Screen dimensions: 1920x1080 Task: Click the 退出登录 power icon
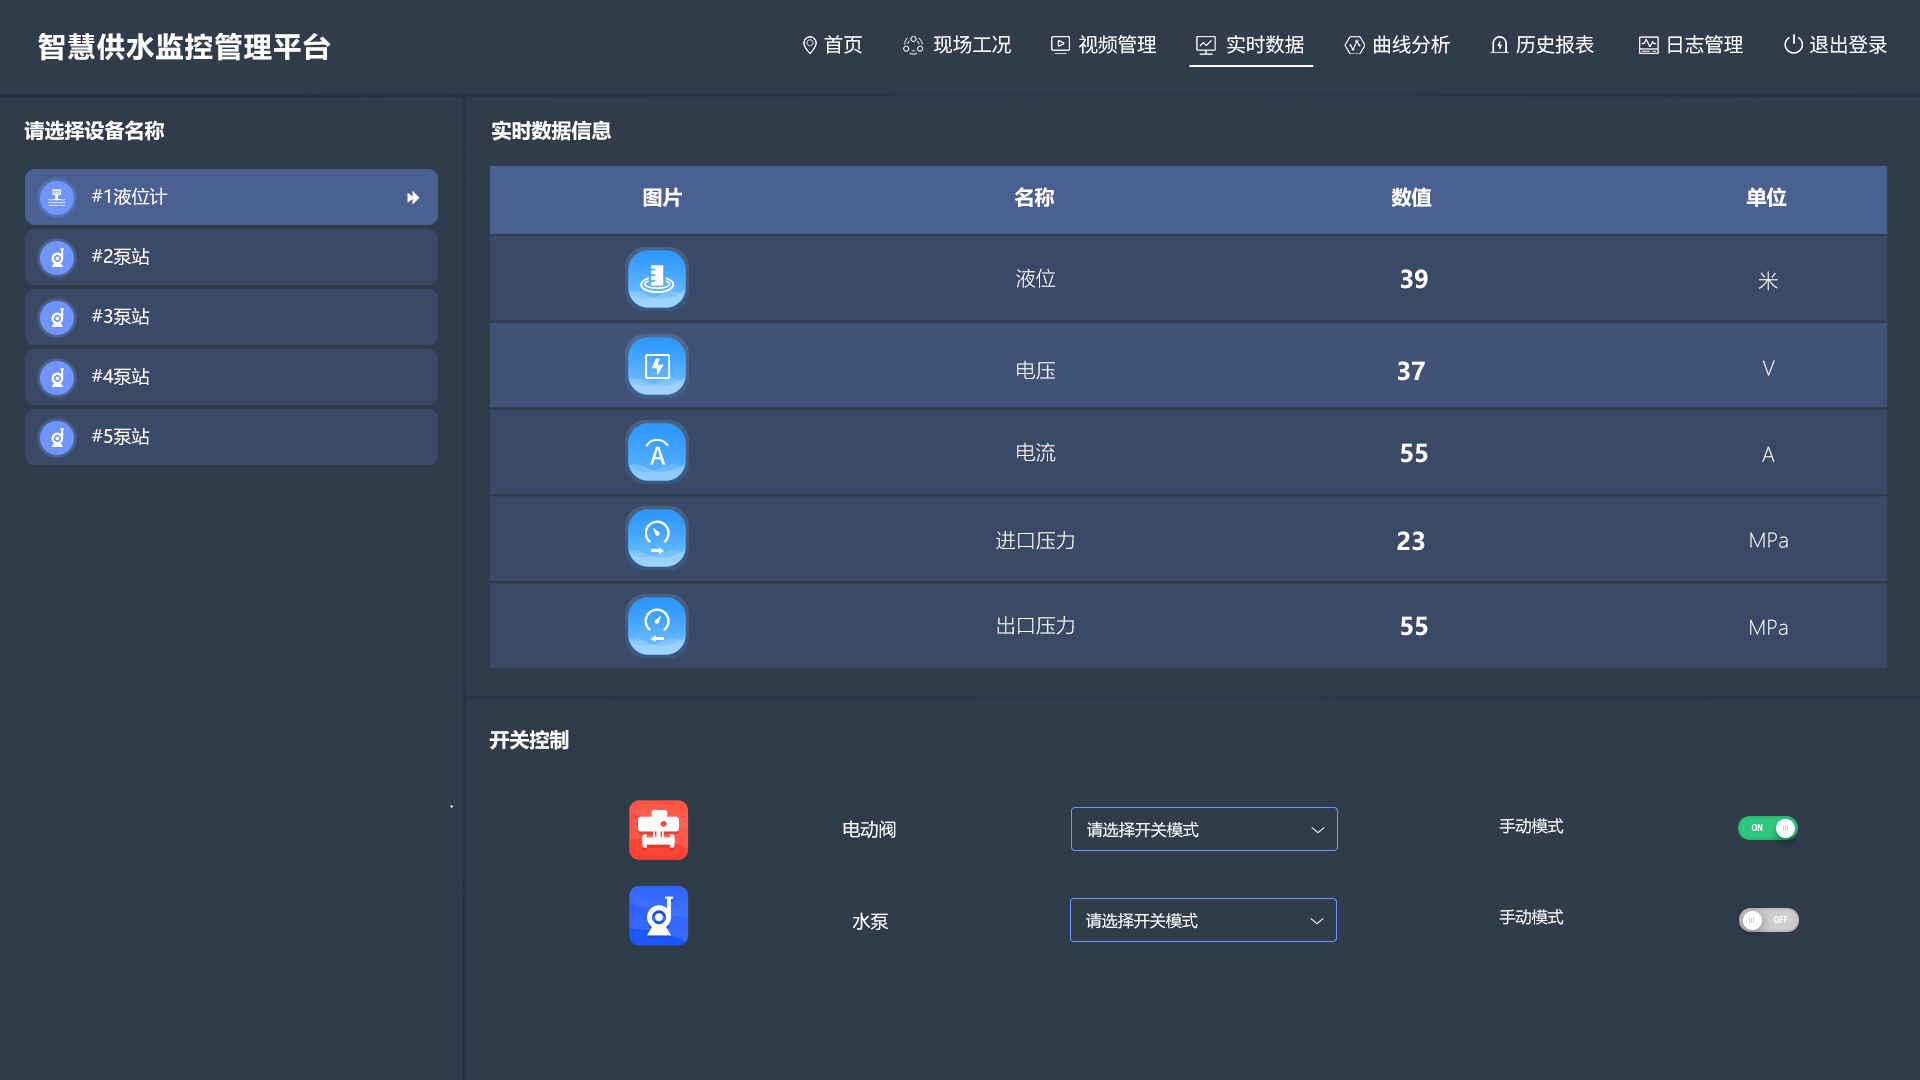[1793, 44]
